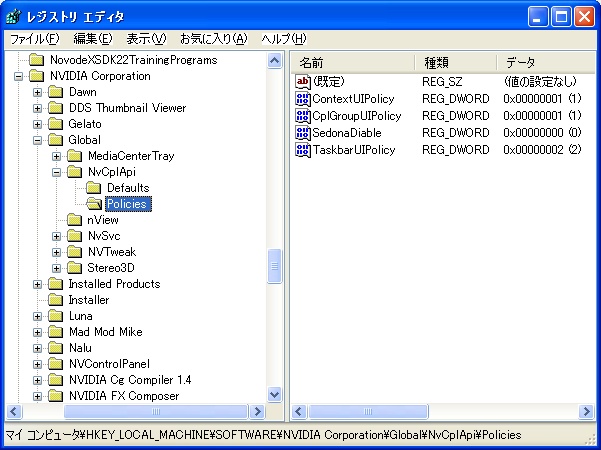Viewport: 601px width, 450px height.
Task: Click the ab icon of the (既定) value
Action: click(x=303, y=82)
